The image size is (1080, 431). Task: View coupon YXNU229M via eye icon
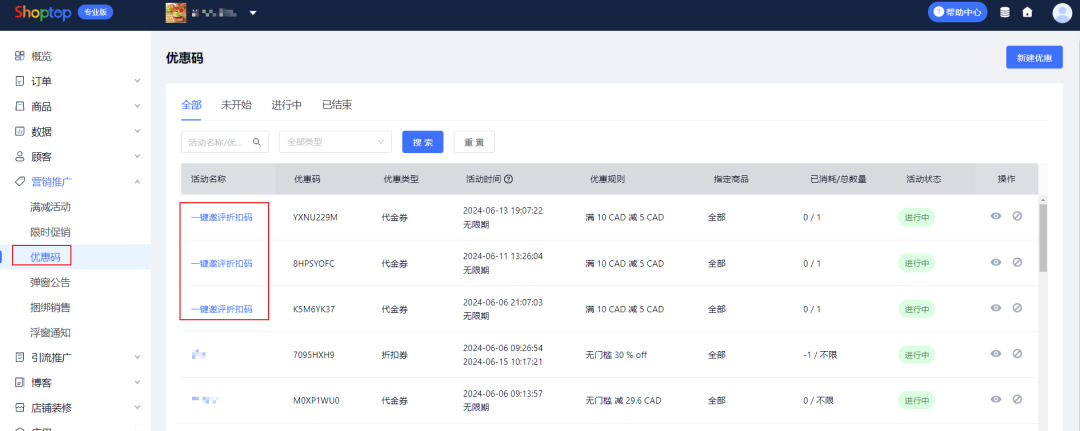click(995, 216)
